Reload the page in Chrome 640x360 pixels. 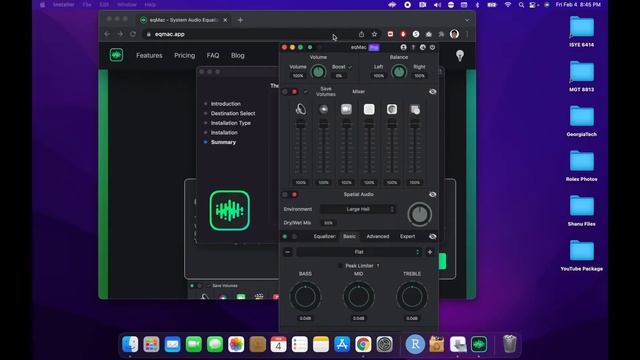133,34
